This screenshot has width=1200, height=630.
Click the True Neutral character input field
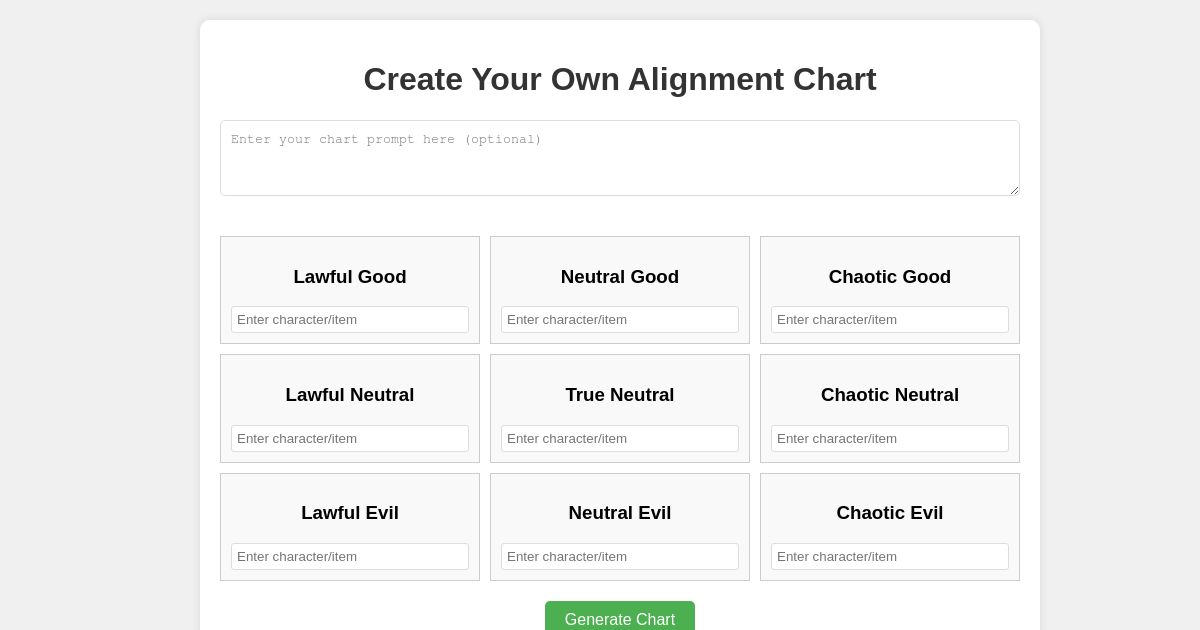point(620,438)
